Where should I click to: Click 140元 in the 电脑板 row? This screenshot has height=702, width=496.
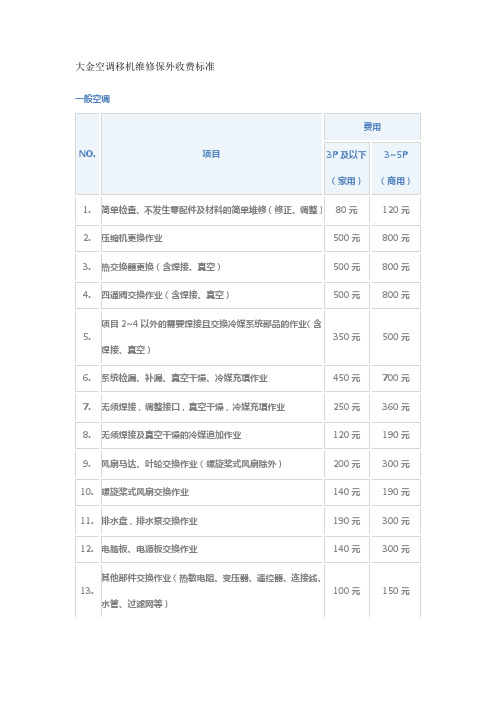pyautogui.click(x=346, y=548)
